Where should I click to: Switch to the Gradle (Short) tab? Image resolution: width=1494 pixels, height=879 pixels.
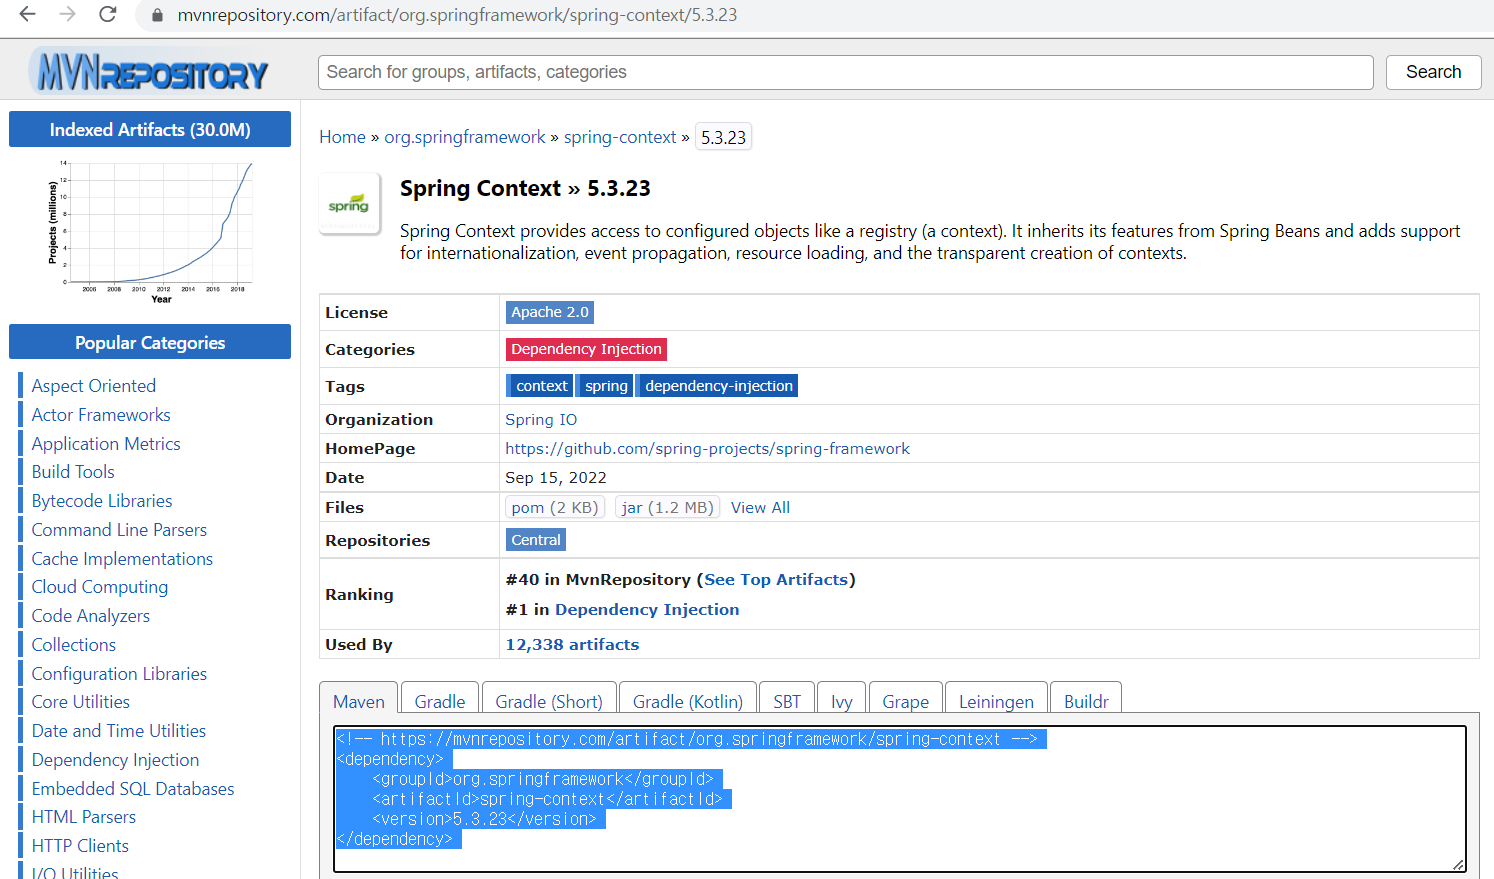pyautogui.click(x=549, y=701)
